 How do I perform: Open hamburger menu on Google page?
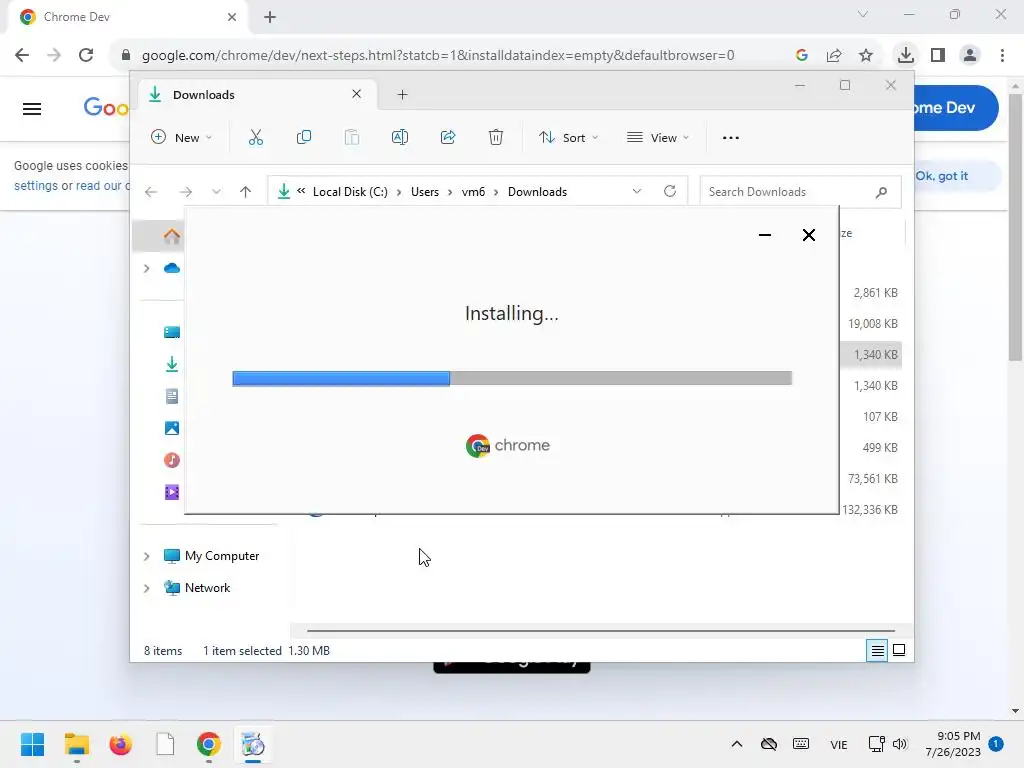click(x=32, y=108)
